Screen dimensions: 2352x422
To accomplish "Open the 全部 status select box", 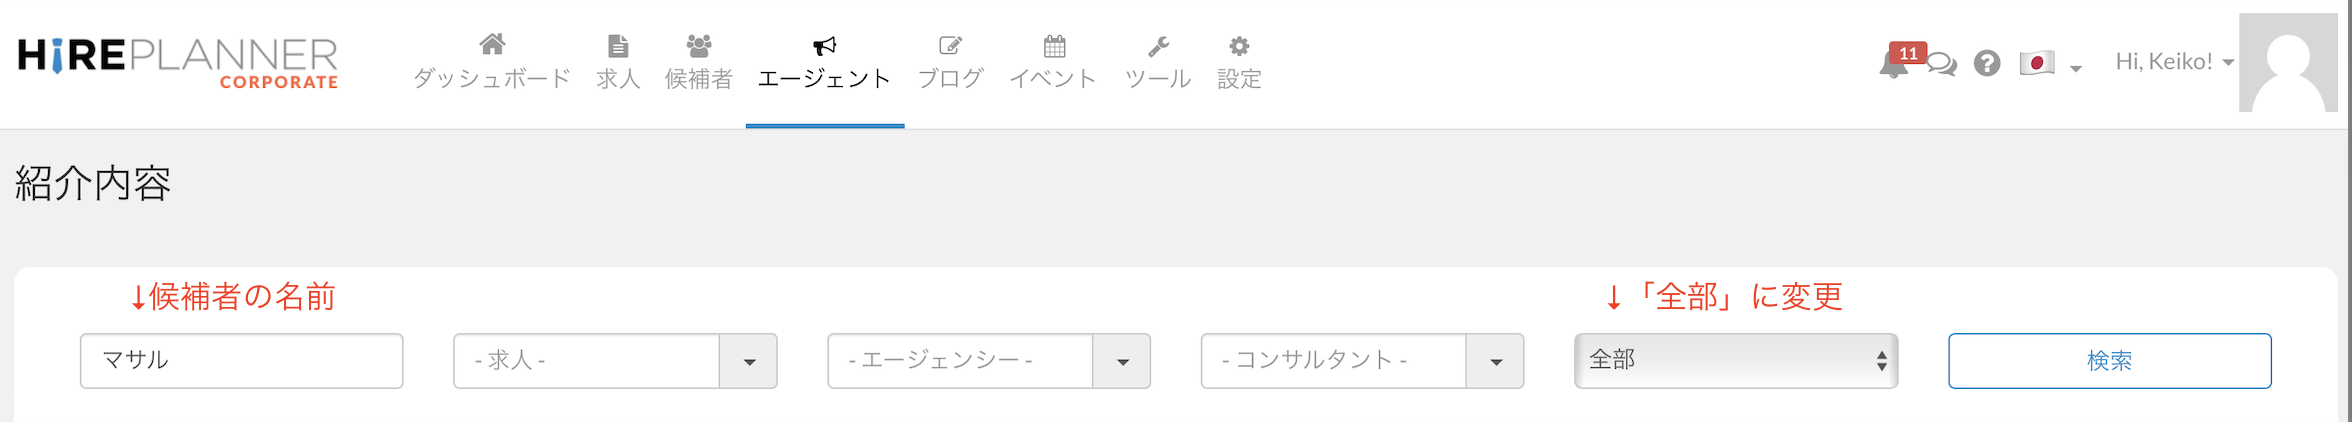I will [x=1735, y=361].
